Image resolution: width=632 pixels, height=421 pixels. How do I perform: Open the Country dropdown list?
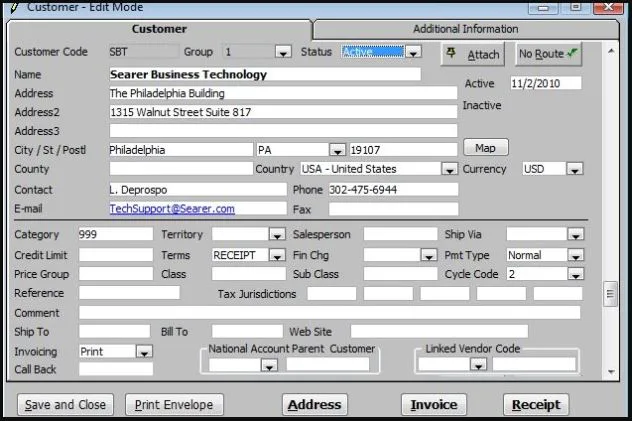449,169
